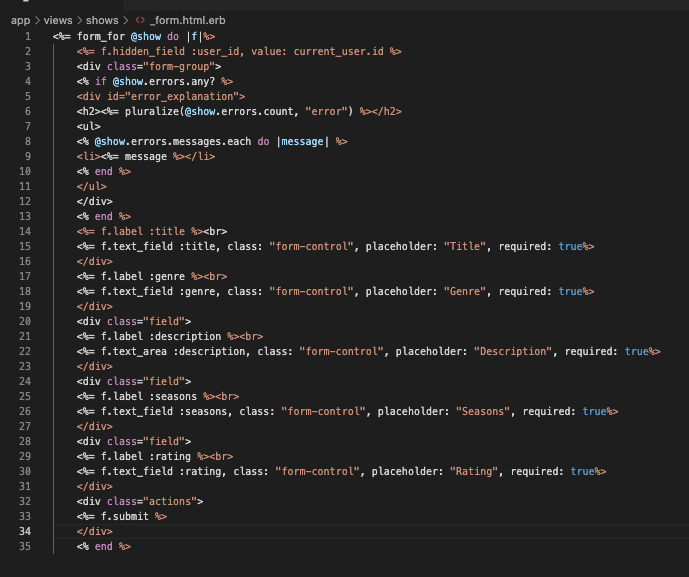
Task: Expand chevron after 'shows' breadcrumb
Action: 126,20
